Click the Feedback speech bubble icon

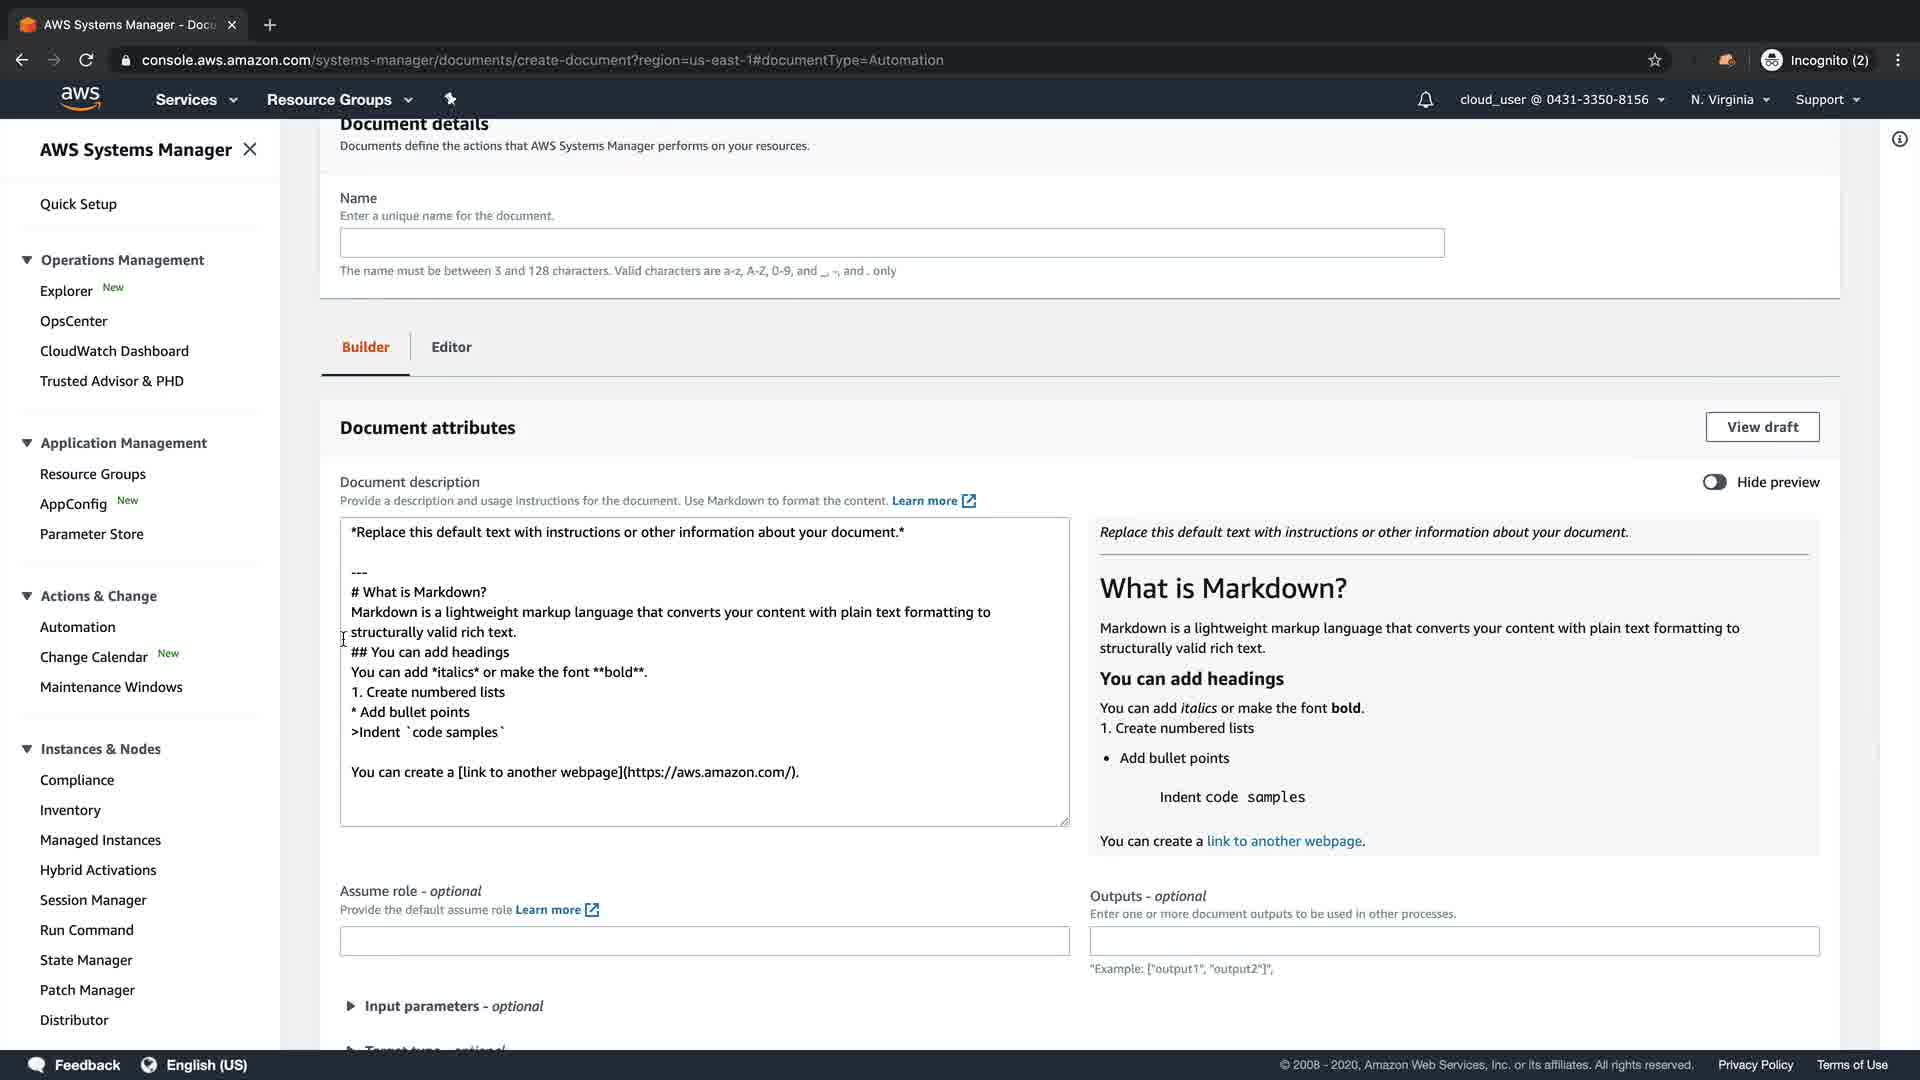(x=36, y=1064)
